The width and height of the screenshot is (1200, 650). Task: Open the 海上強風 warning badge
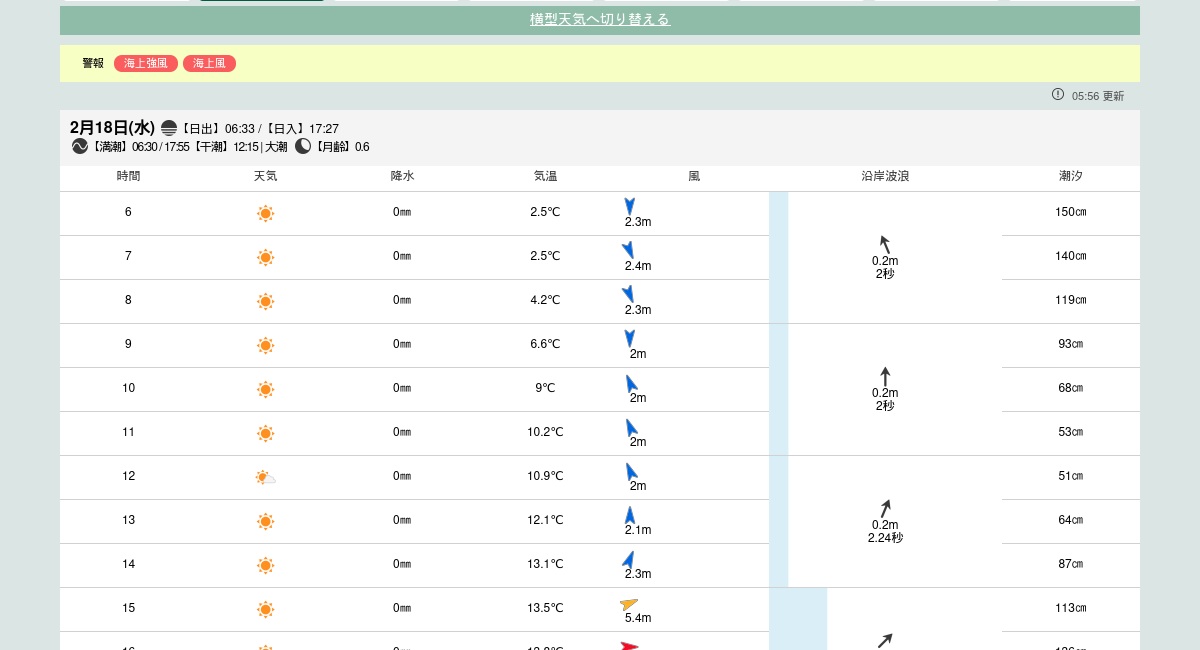pos(145,63)
